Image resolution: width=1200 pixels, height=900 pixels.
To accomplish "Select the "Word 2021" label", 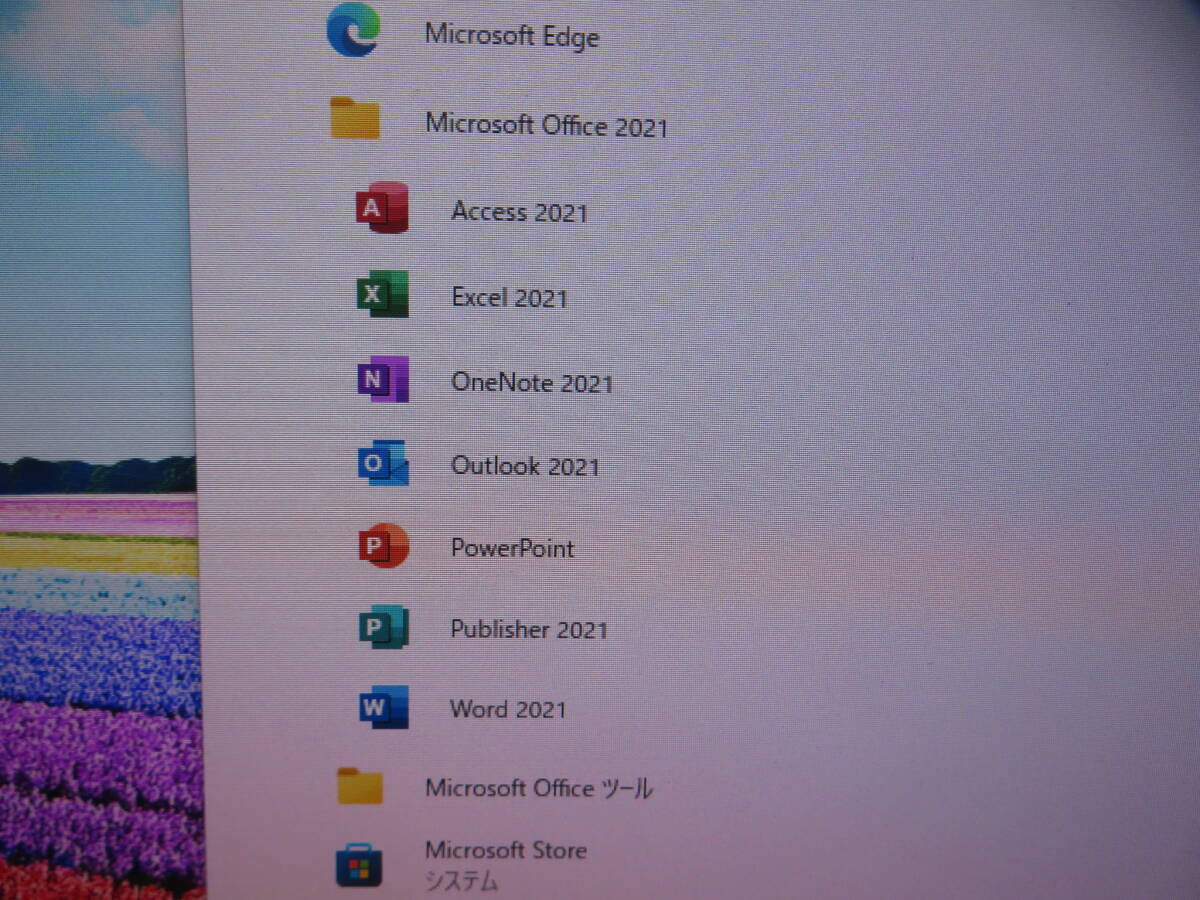I will [508, 709].
